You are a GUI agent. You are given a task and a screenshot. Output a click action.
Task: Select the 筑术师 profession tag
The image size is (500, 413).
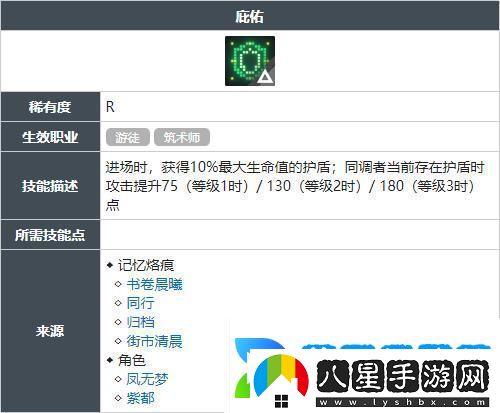182,137
